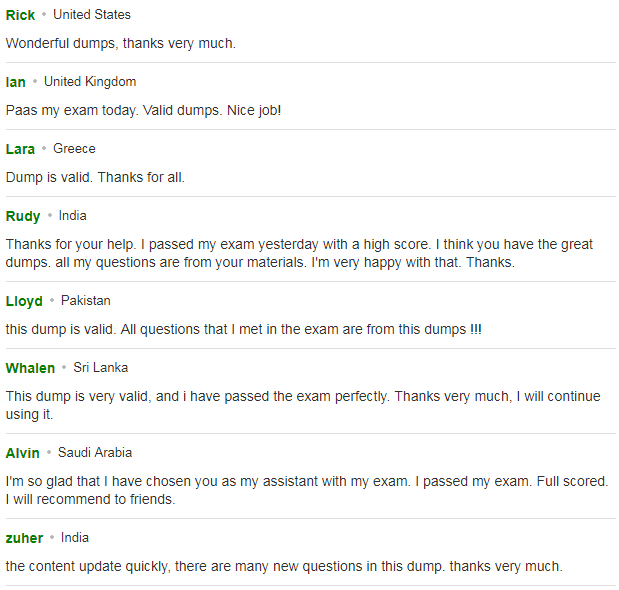Open Lara's reviewer name
This screenshot has height=590, width=619.
click(20, 149)
